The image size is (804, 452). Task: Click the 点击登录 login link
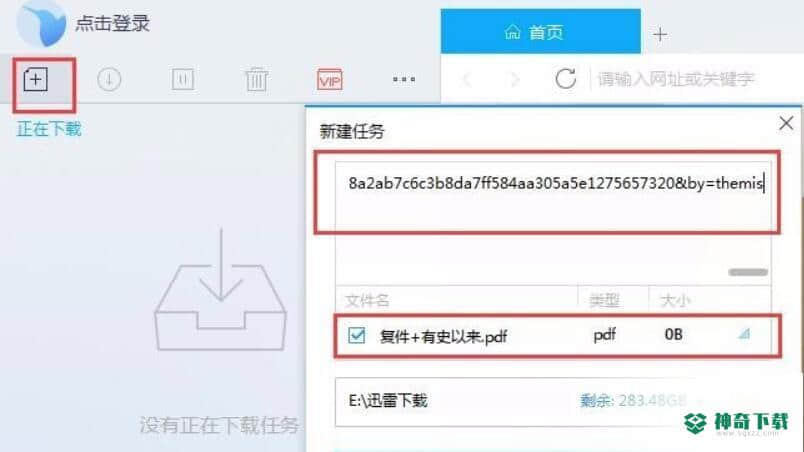[112, 23]
